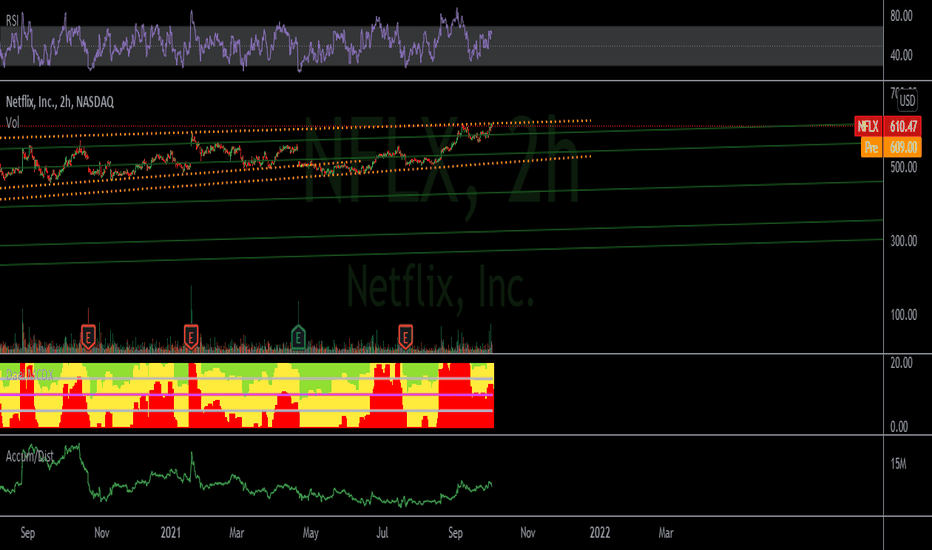This screenshot has width=932, height=550.
Task: Click the 300.00 price scale value
Action: [x=903, y=241]
